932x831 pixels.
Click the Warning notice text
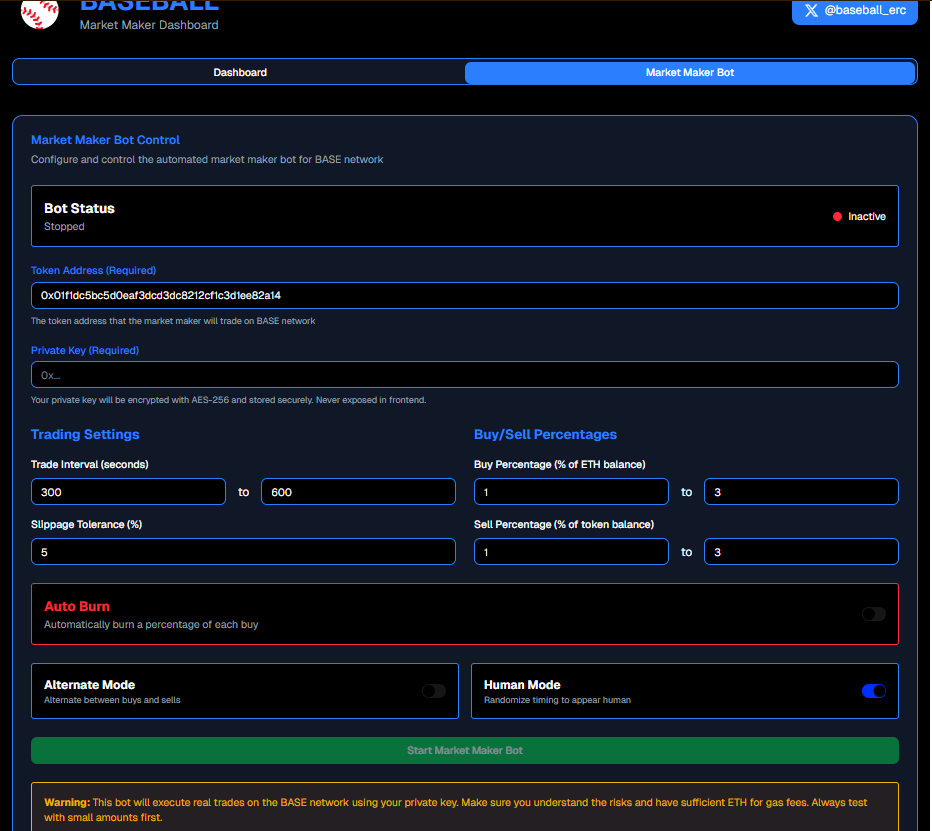pyautogui.click(x=455, y=810)
